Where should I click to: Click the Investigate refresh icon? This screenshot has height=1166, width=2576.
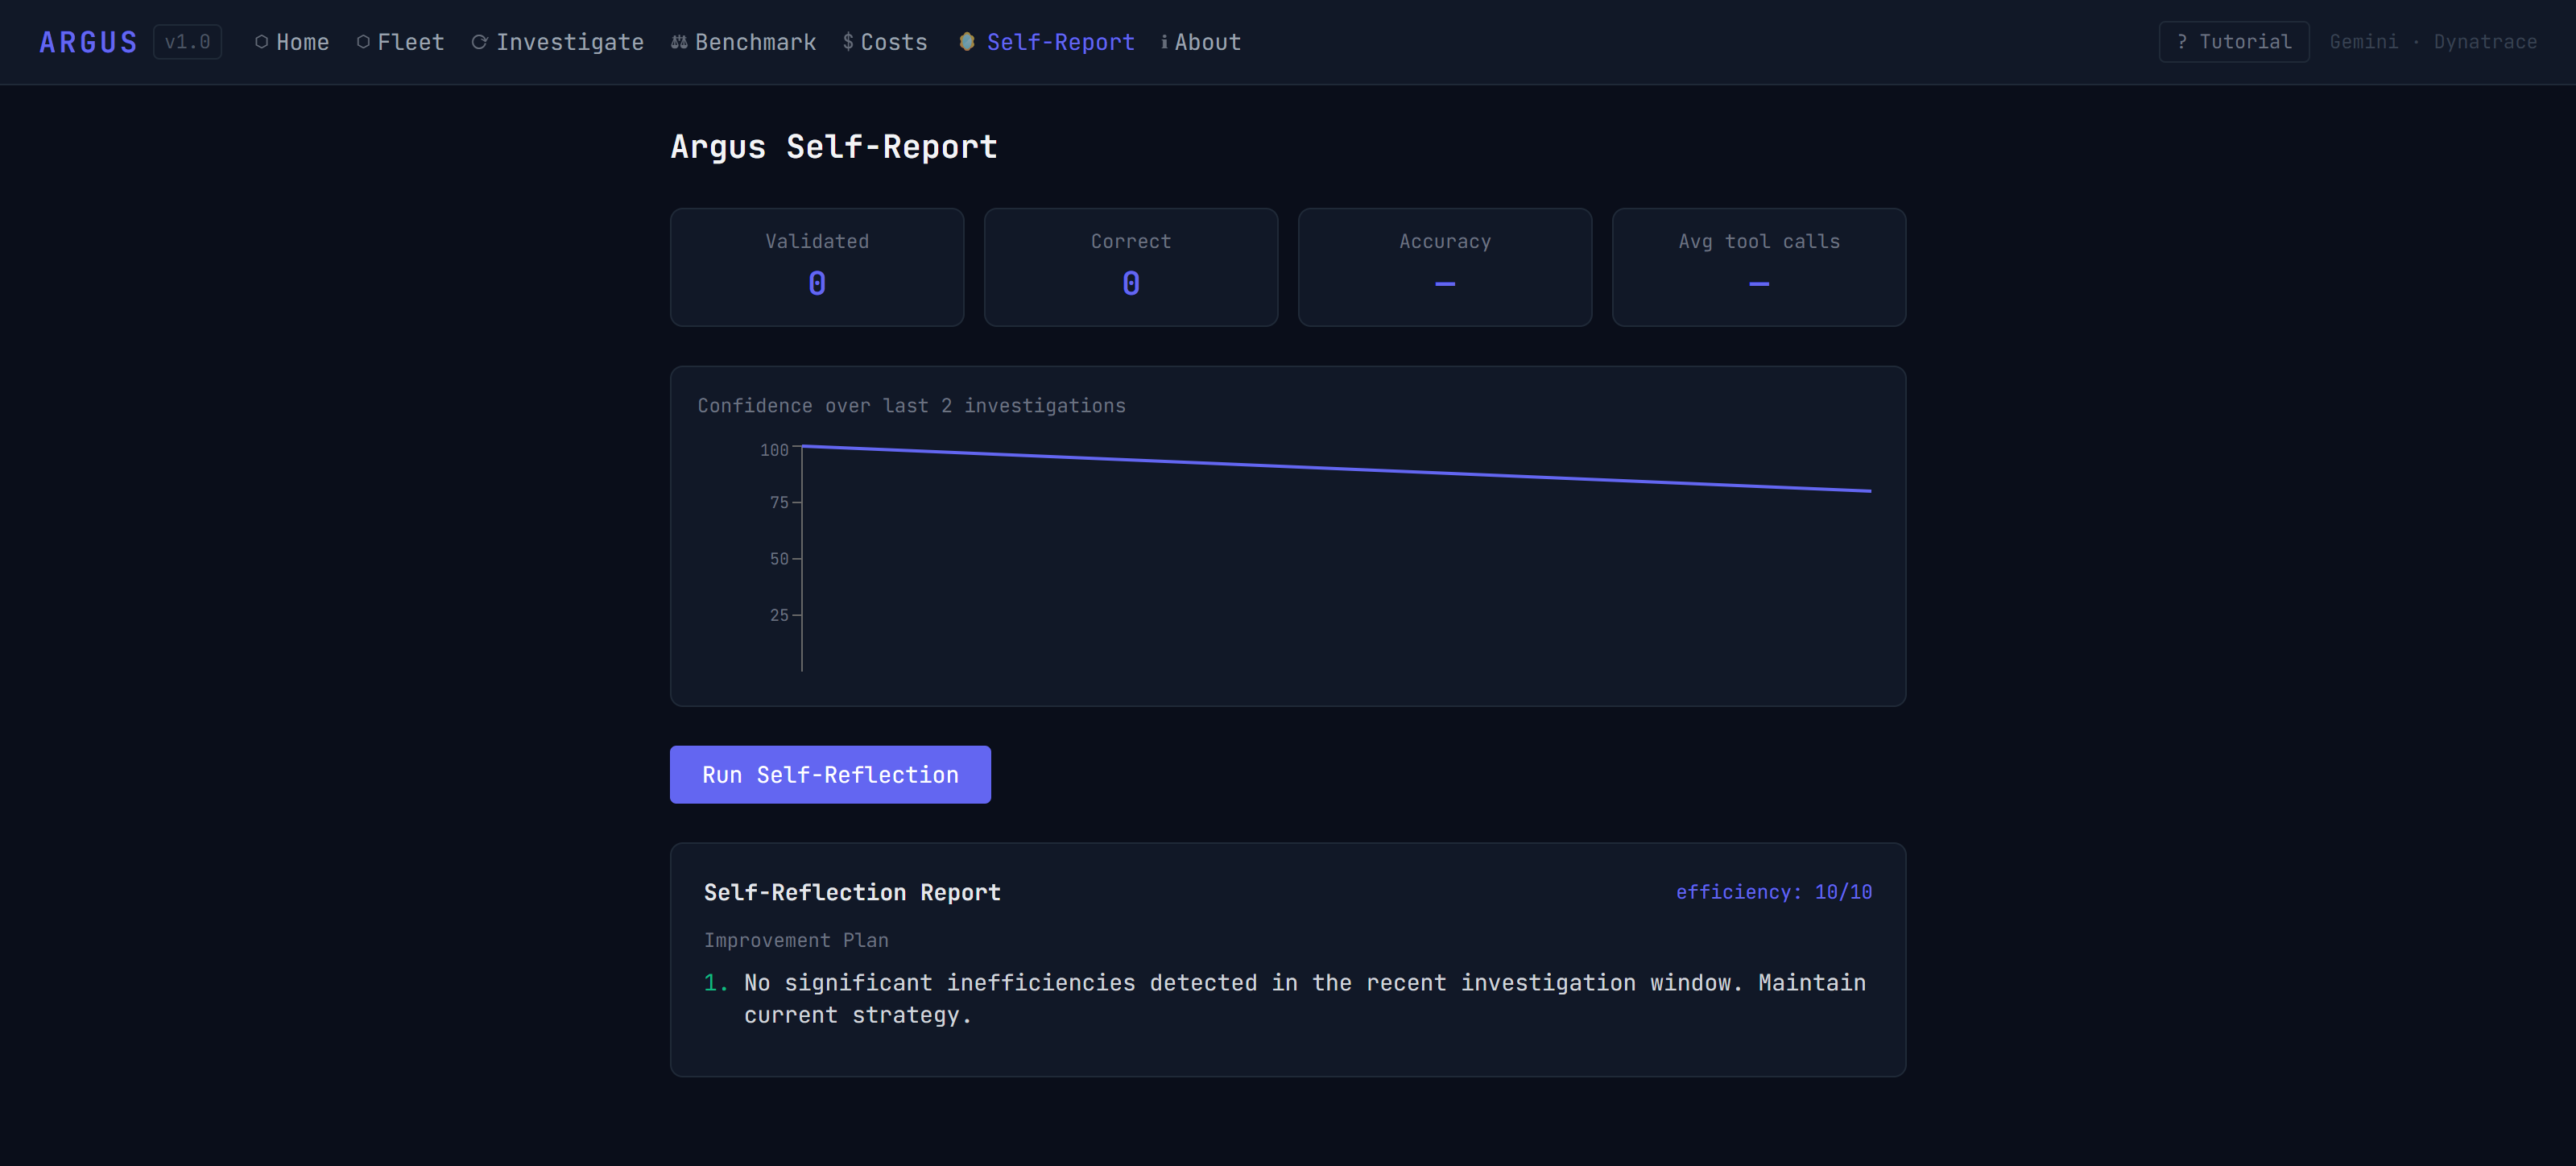click(x=479, y=42)
